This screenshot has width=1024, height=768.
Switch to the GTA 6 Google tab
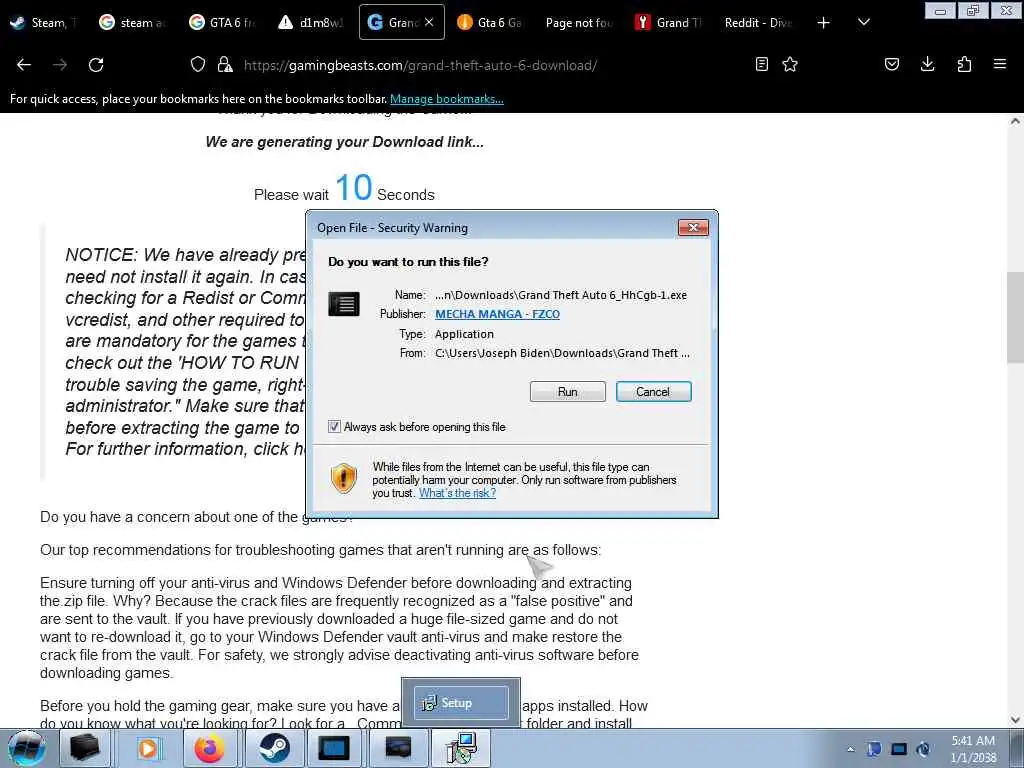point(221,23)
